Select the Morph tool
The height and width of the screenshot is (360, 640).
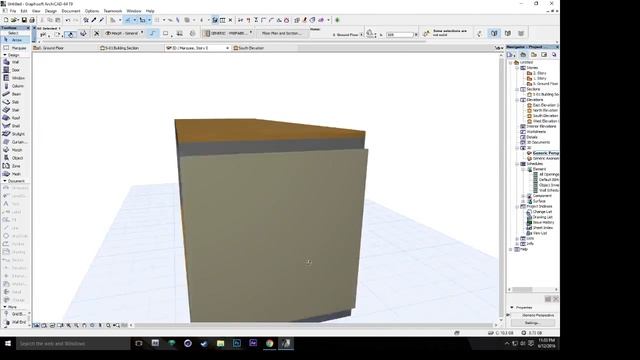16,150
